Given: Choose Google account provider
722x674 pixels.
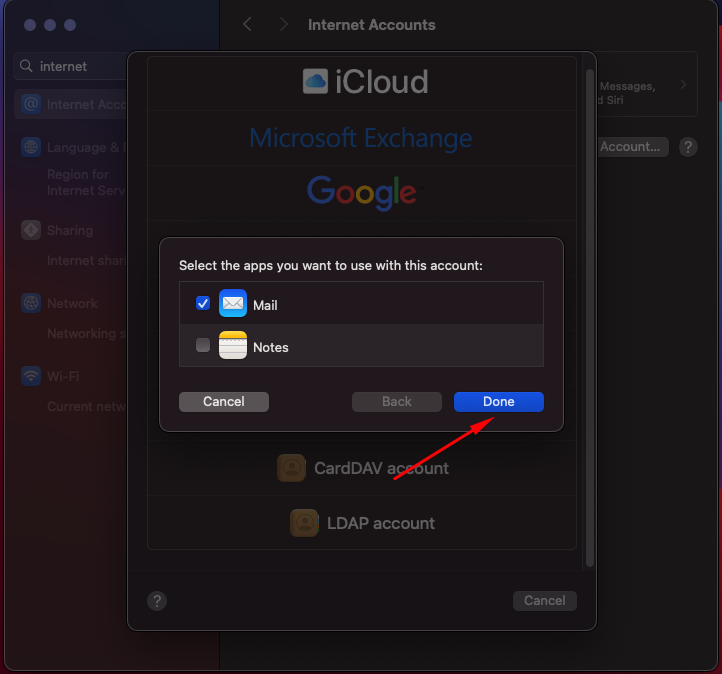Looking at the screenshot, I should (362, 193).
